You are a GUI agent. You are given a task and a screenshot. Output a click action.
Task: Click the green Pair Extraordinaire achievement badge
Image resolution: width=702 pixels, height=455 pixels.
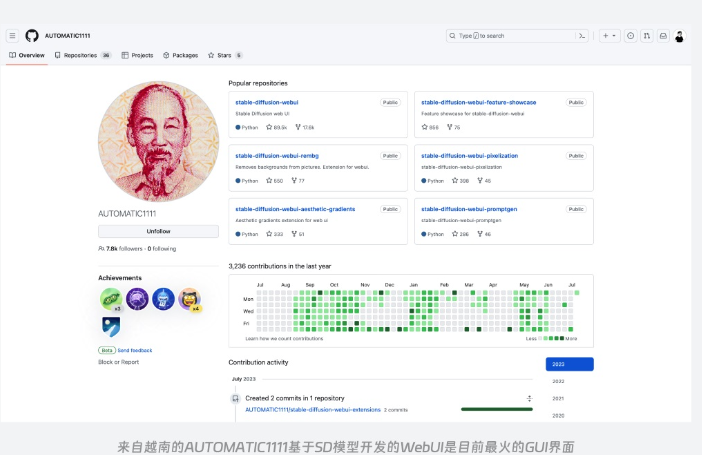tap(111, 299)
